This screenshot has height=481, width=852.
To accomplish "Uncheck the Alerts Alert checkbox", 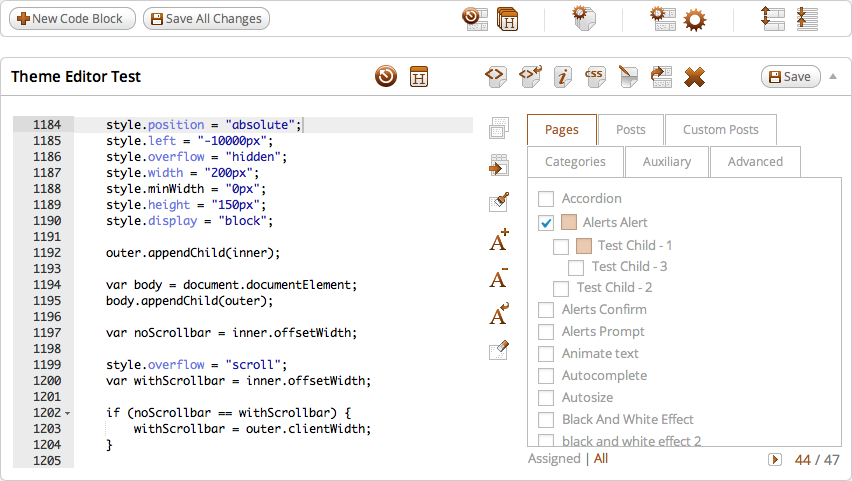I will coord(546,223).
